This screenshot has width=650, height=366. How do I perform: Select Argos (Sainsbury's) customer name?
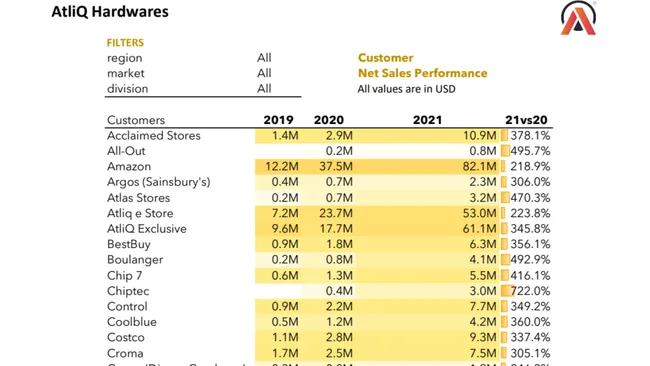[x=158, y=182]
